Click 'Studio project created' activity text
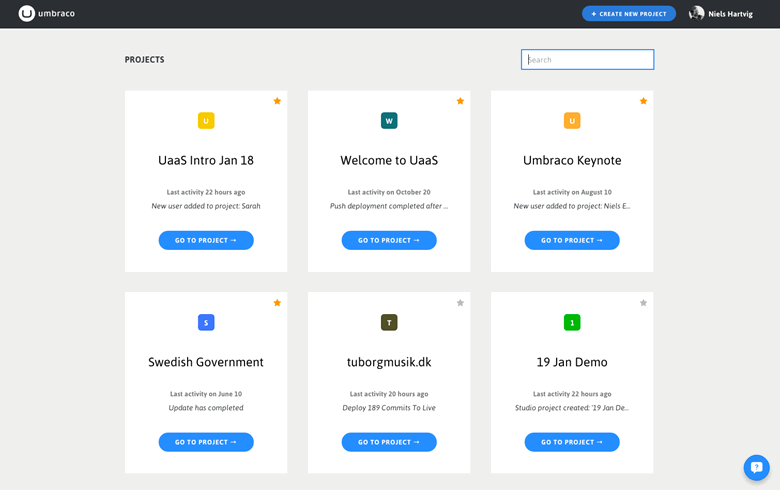The width and height of the screenshot is (780, 490). 572,408
